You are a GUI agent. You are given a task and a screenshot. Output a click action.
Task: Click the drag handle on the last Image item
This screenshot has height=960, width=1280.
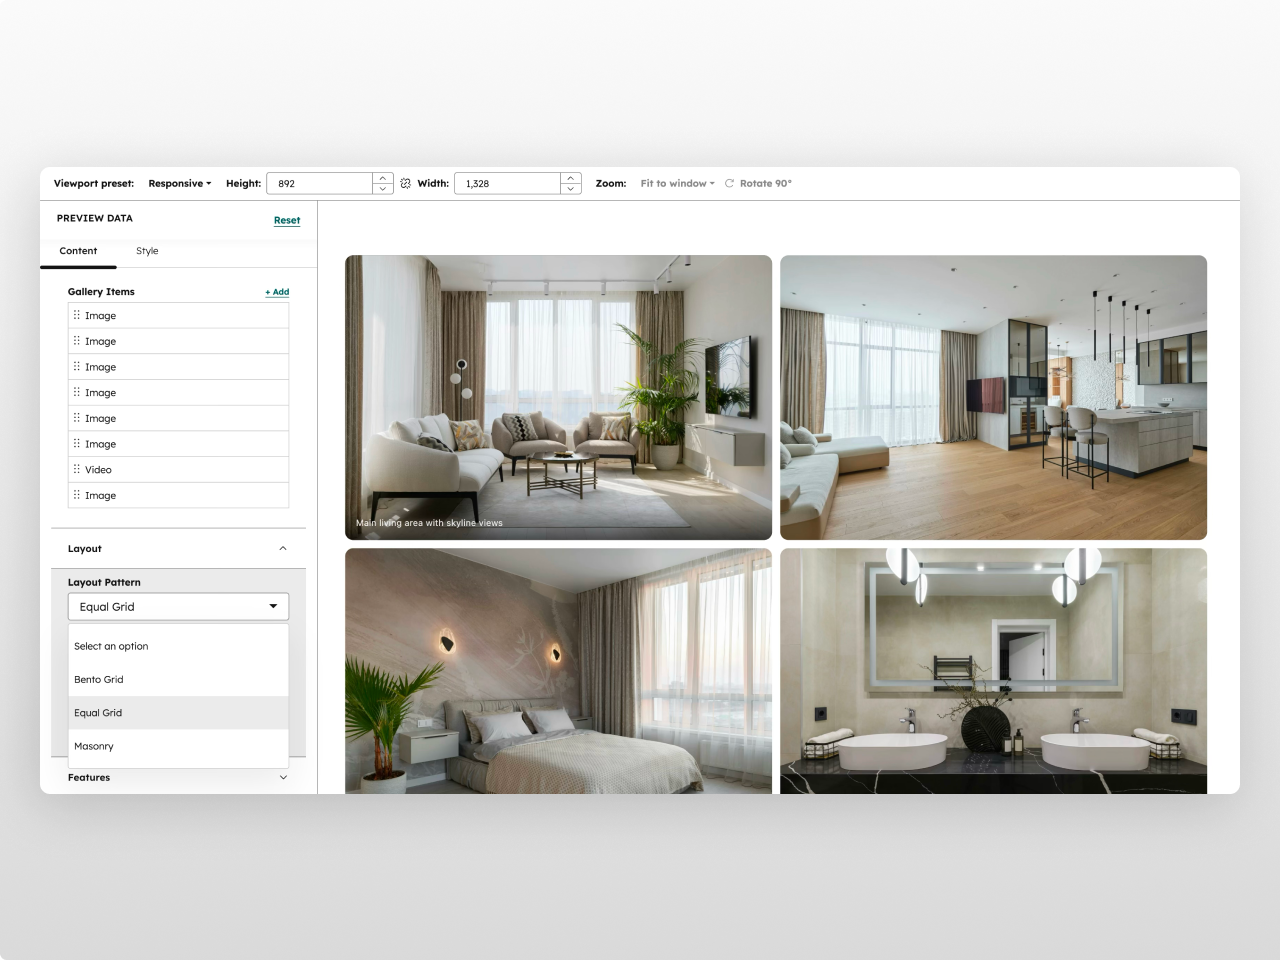[78, 495]
